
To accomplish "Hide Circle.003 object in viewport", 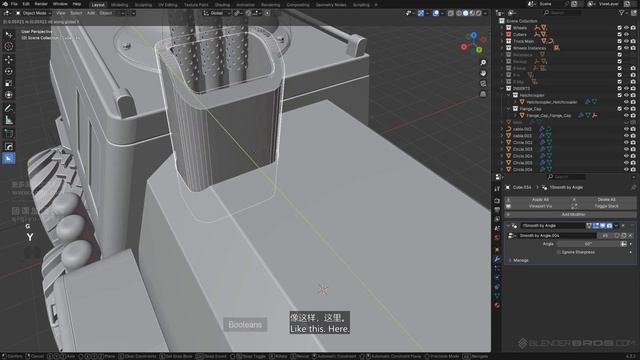I will click(627, 149).
